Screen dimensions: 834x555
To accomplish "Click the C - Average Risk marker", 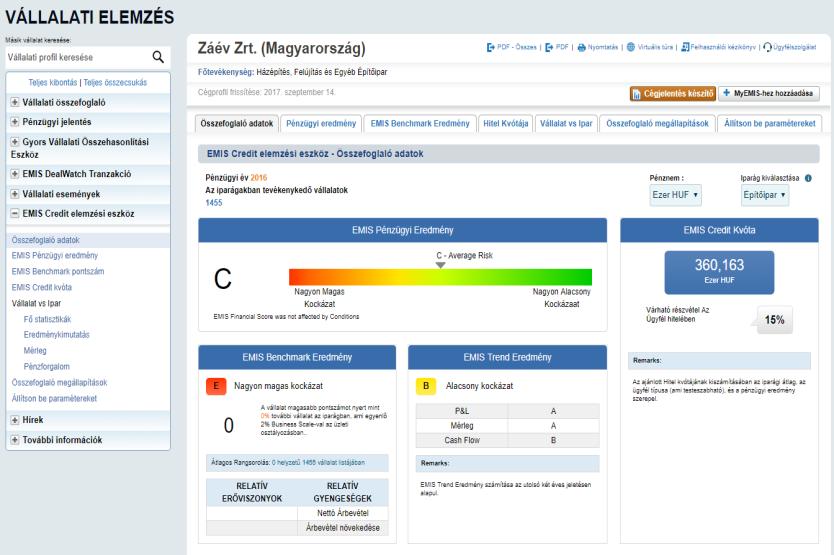I will [440, 265].
